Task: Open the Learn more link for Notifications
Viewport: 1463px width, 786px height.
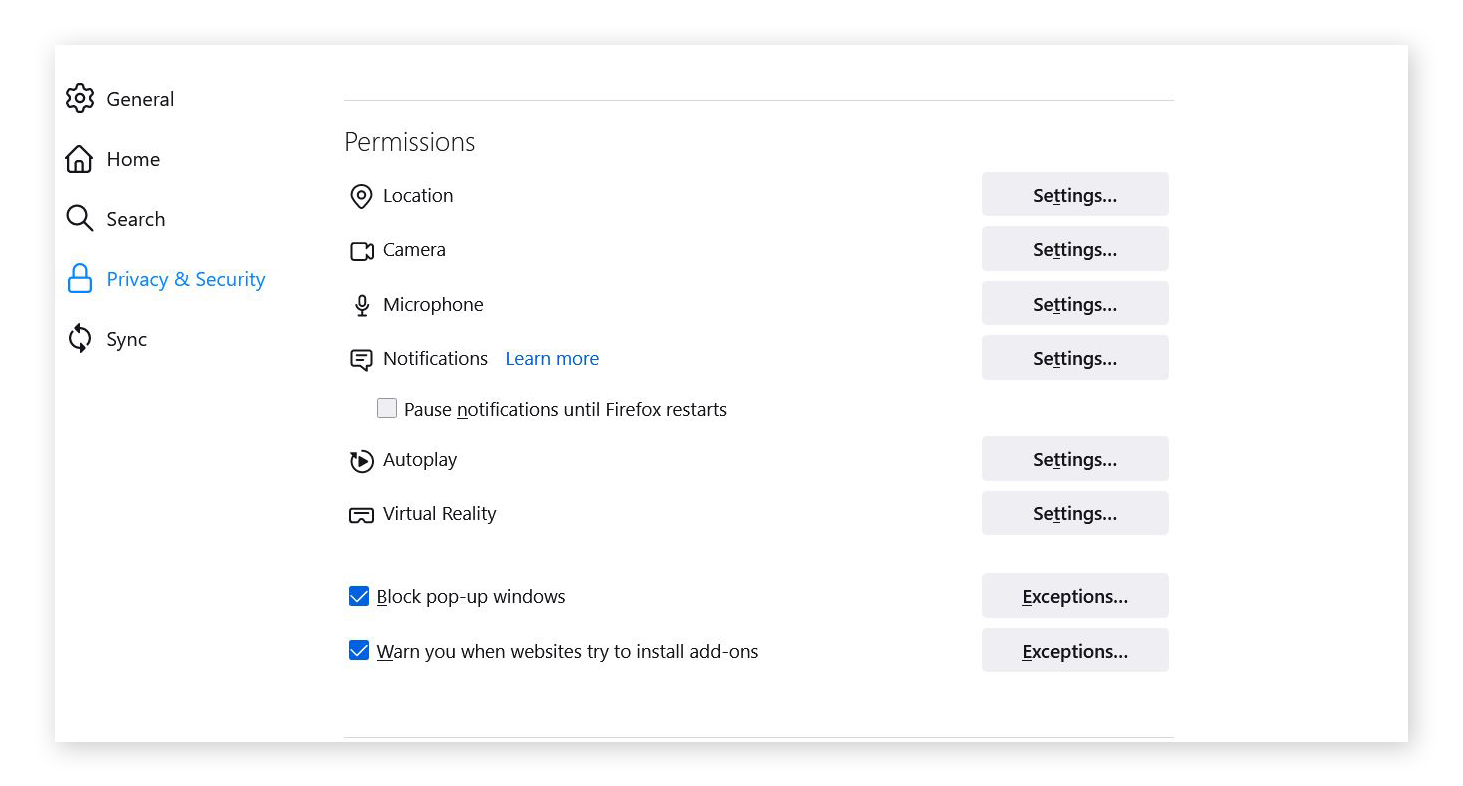Action: [551, 358]
